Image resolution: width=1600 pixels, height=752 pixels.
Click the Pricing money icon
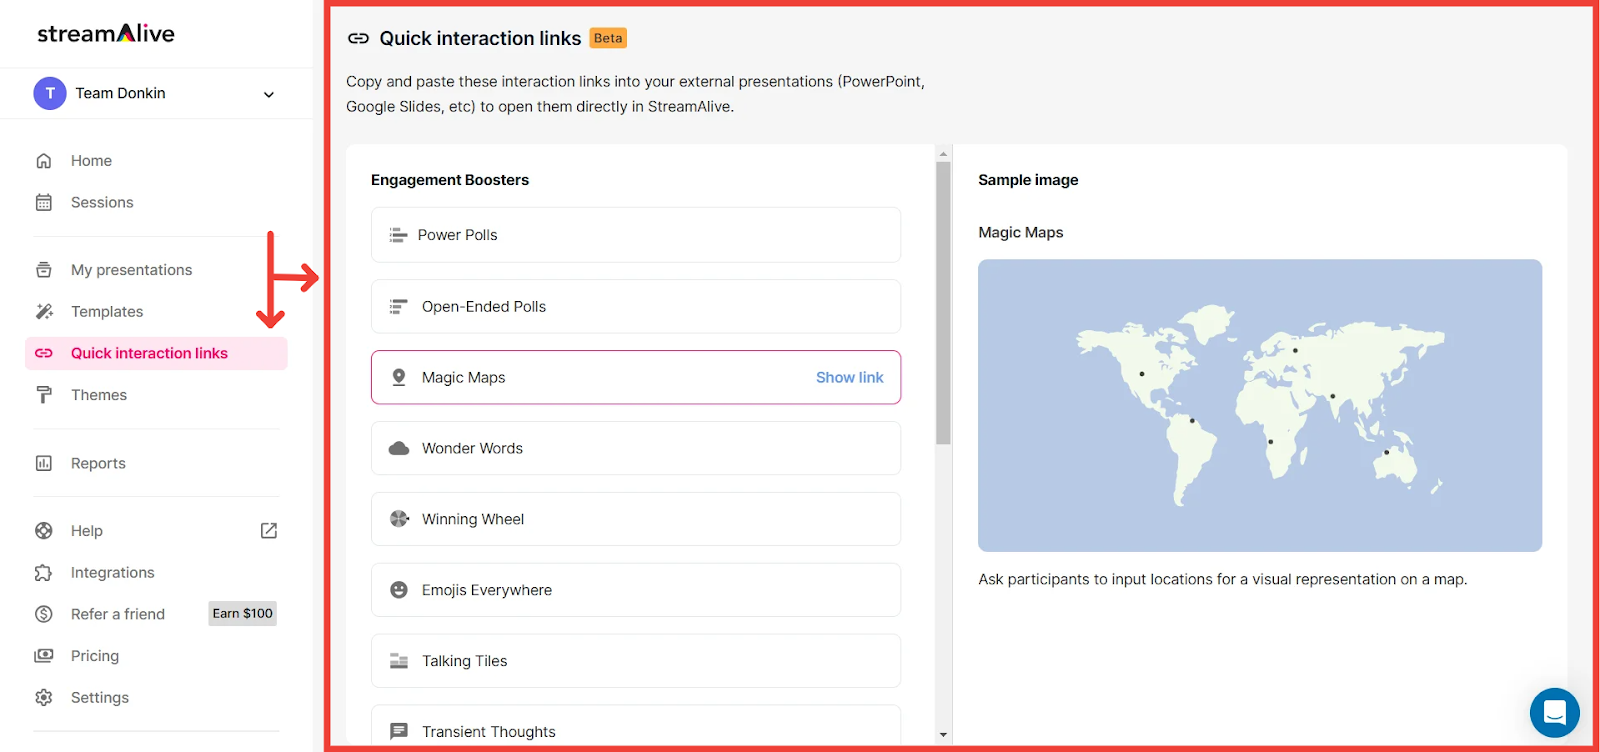click(x=44, y=656)
